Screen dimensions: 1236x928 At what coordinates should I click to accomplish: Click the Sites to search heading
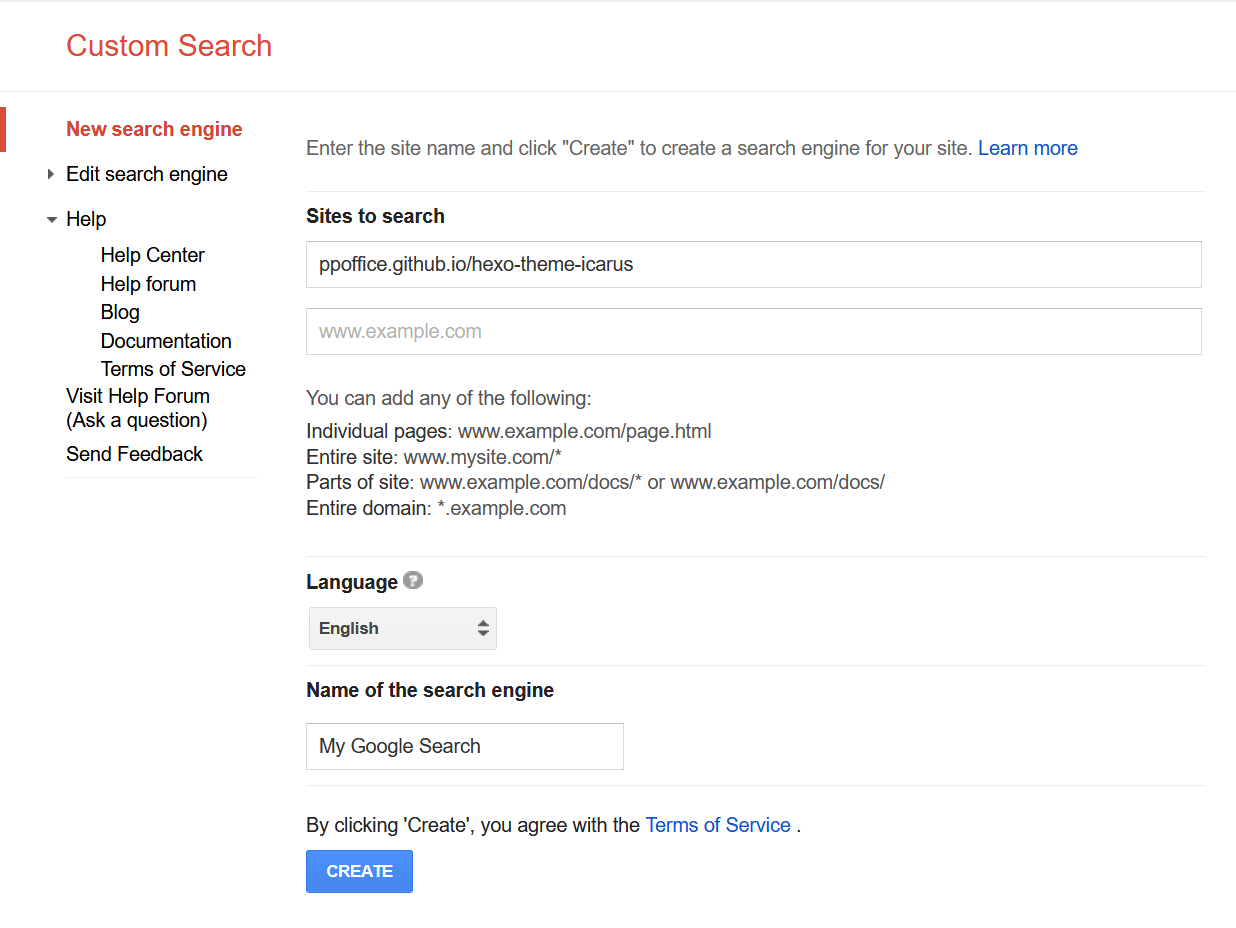click(375, 216)
